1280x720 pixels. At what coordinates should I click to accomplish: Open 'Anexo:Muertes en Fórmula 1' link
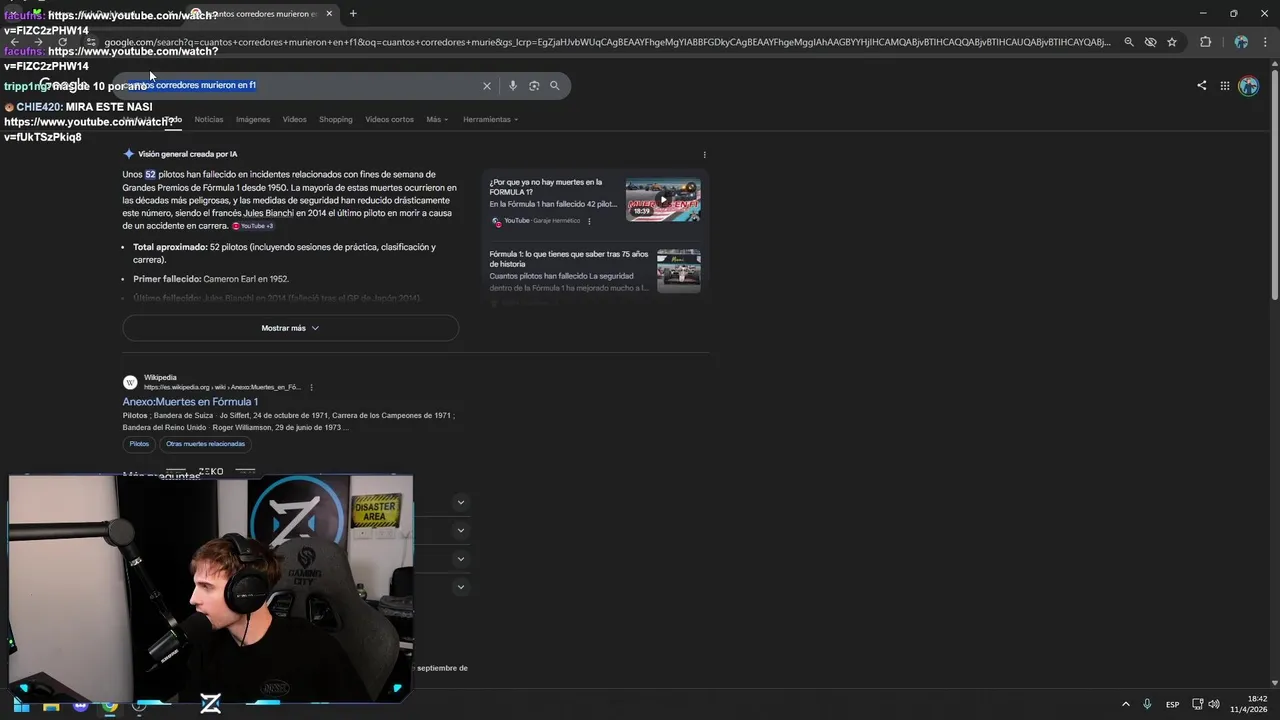[x=190, y=402]
